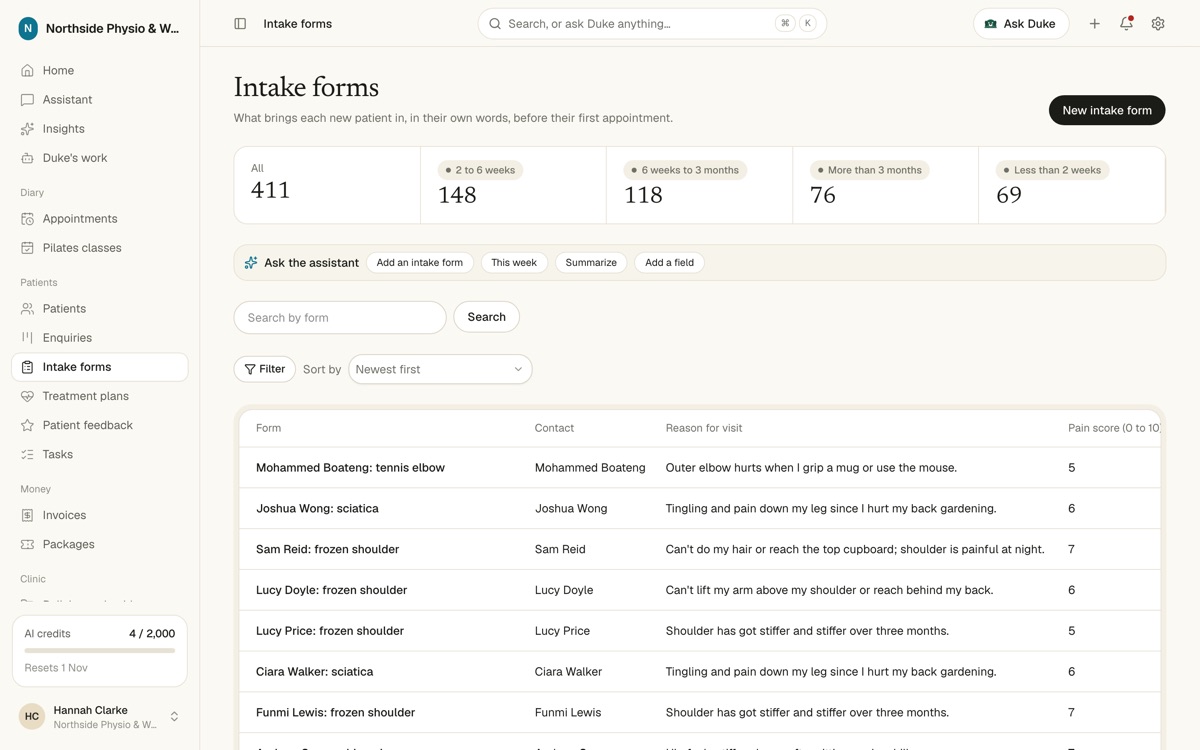1200x750 pixels.
Task: Open notifications via the bell icon
Action: click(x=1126, y=24)
